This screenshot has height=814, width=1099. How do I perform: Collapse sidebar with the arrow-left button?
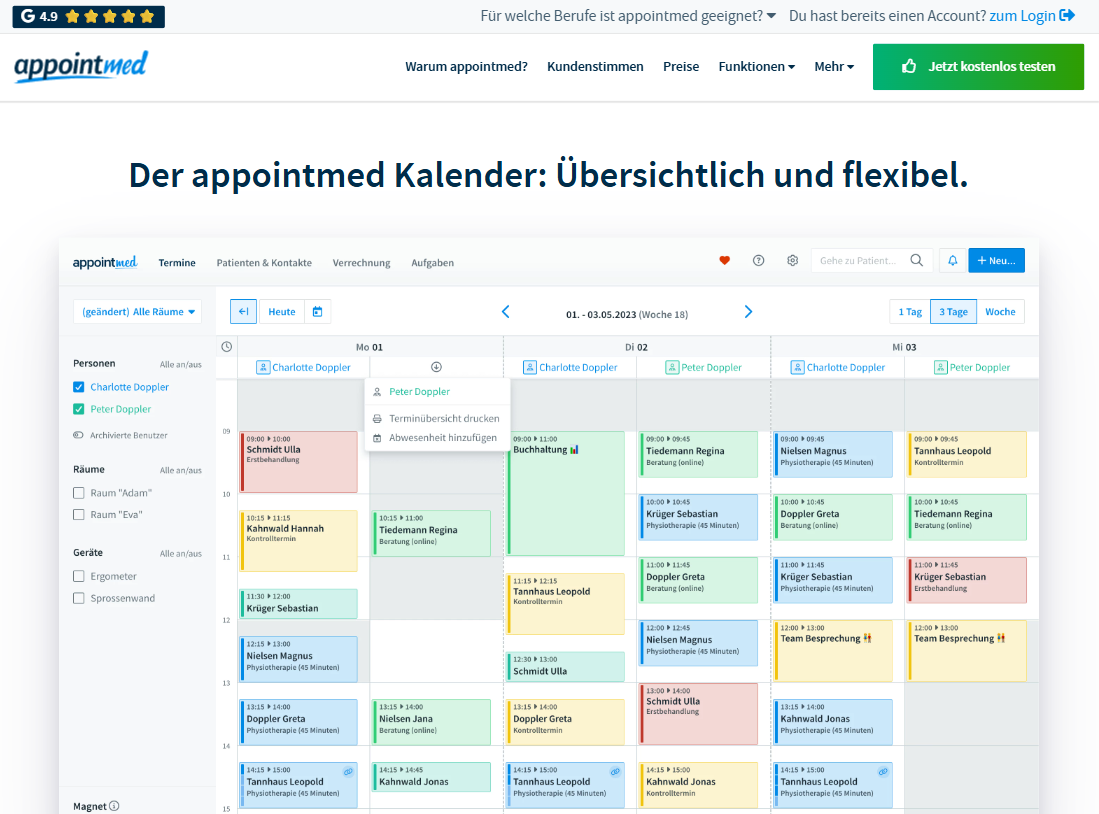tap(243, 311)
